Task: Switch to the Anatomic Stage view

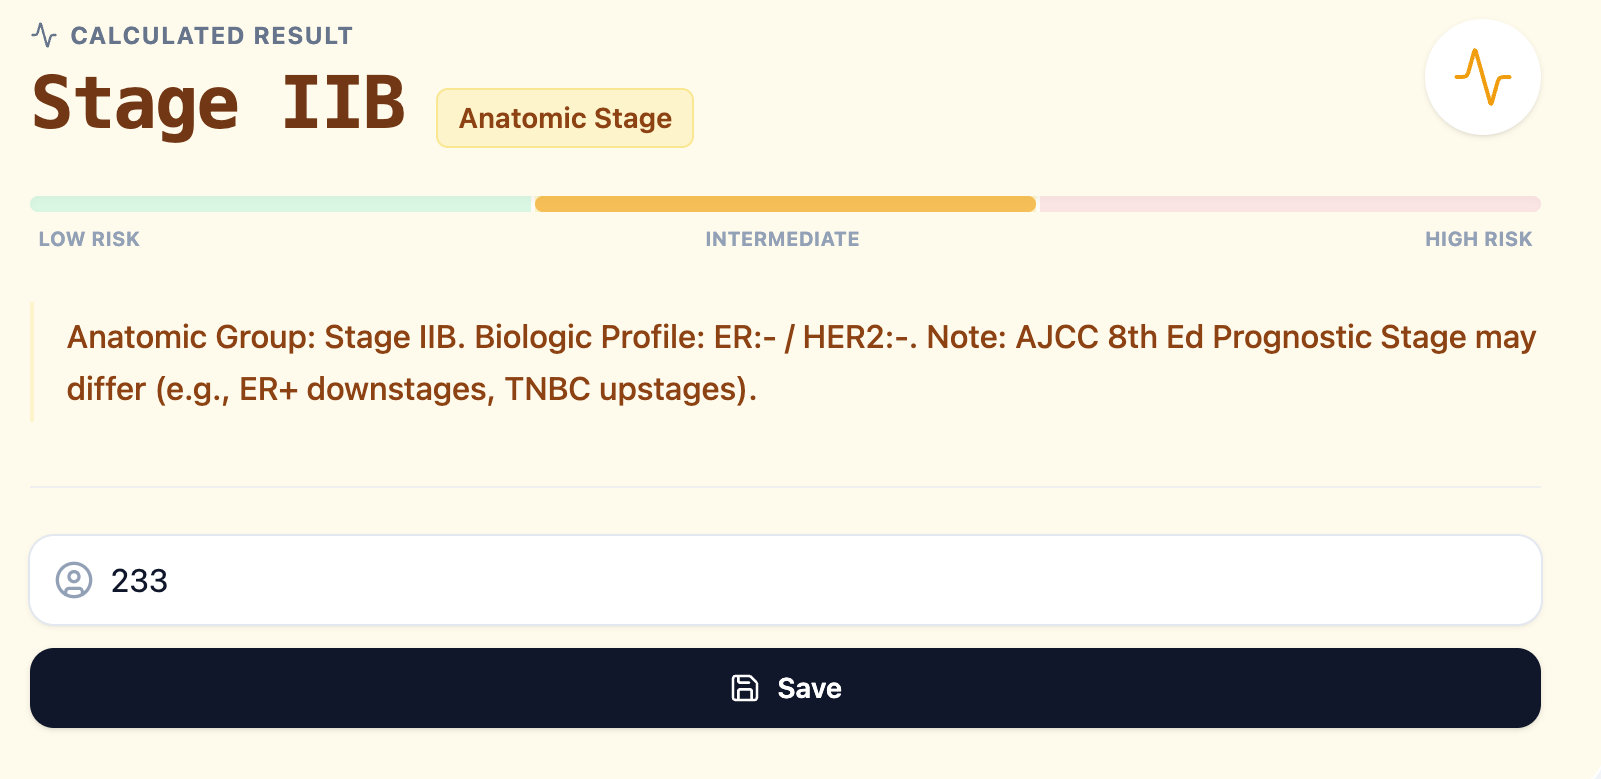Action: point(564,117)
